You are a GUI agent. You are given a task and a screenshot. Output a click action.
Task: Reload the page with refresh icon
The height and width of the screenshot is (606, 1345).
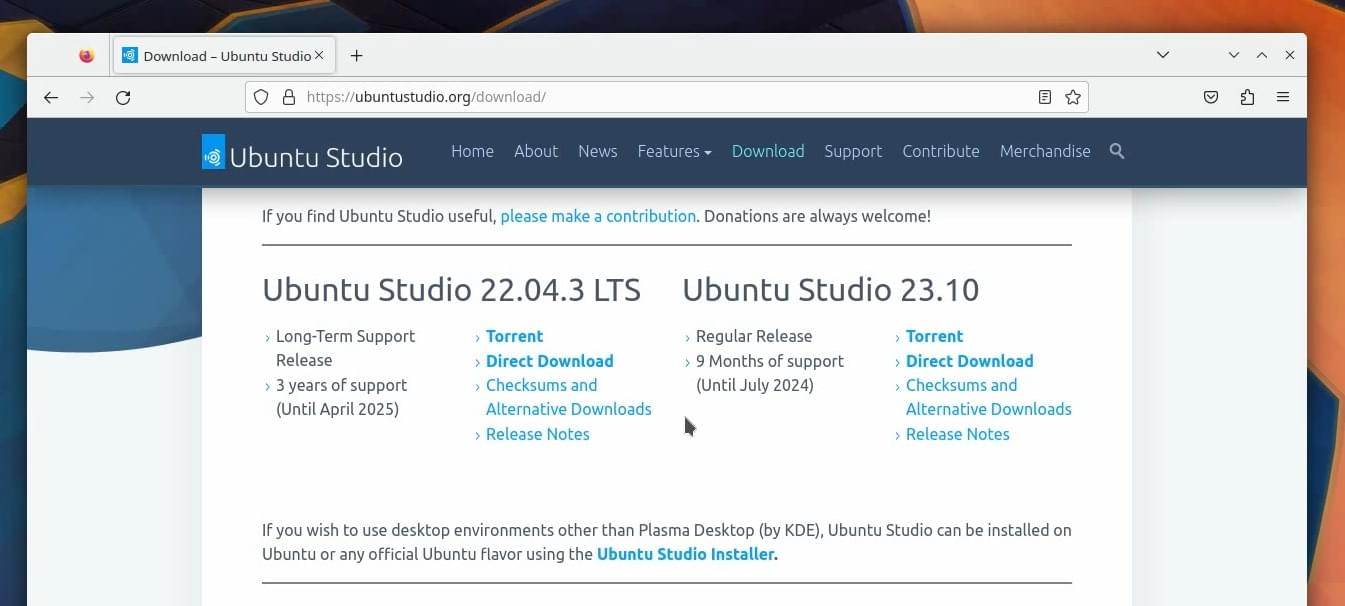[x=123, y=97]
